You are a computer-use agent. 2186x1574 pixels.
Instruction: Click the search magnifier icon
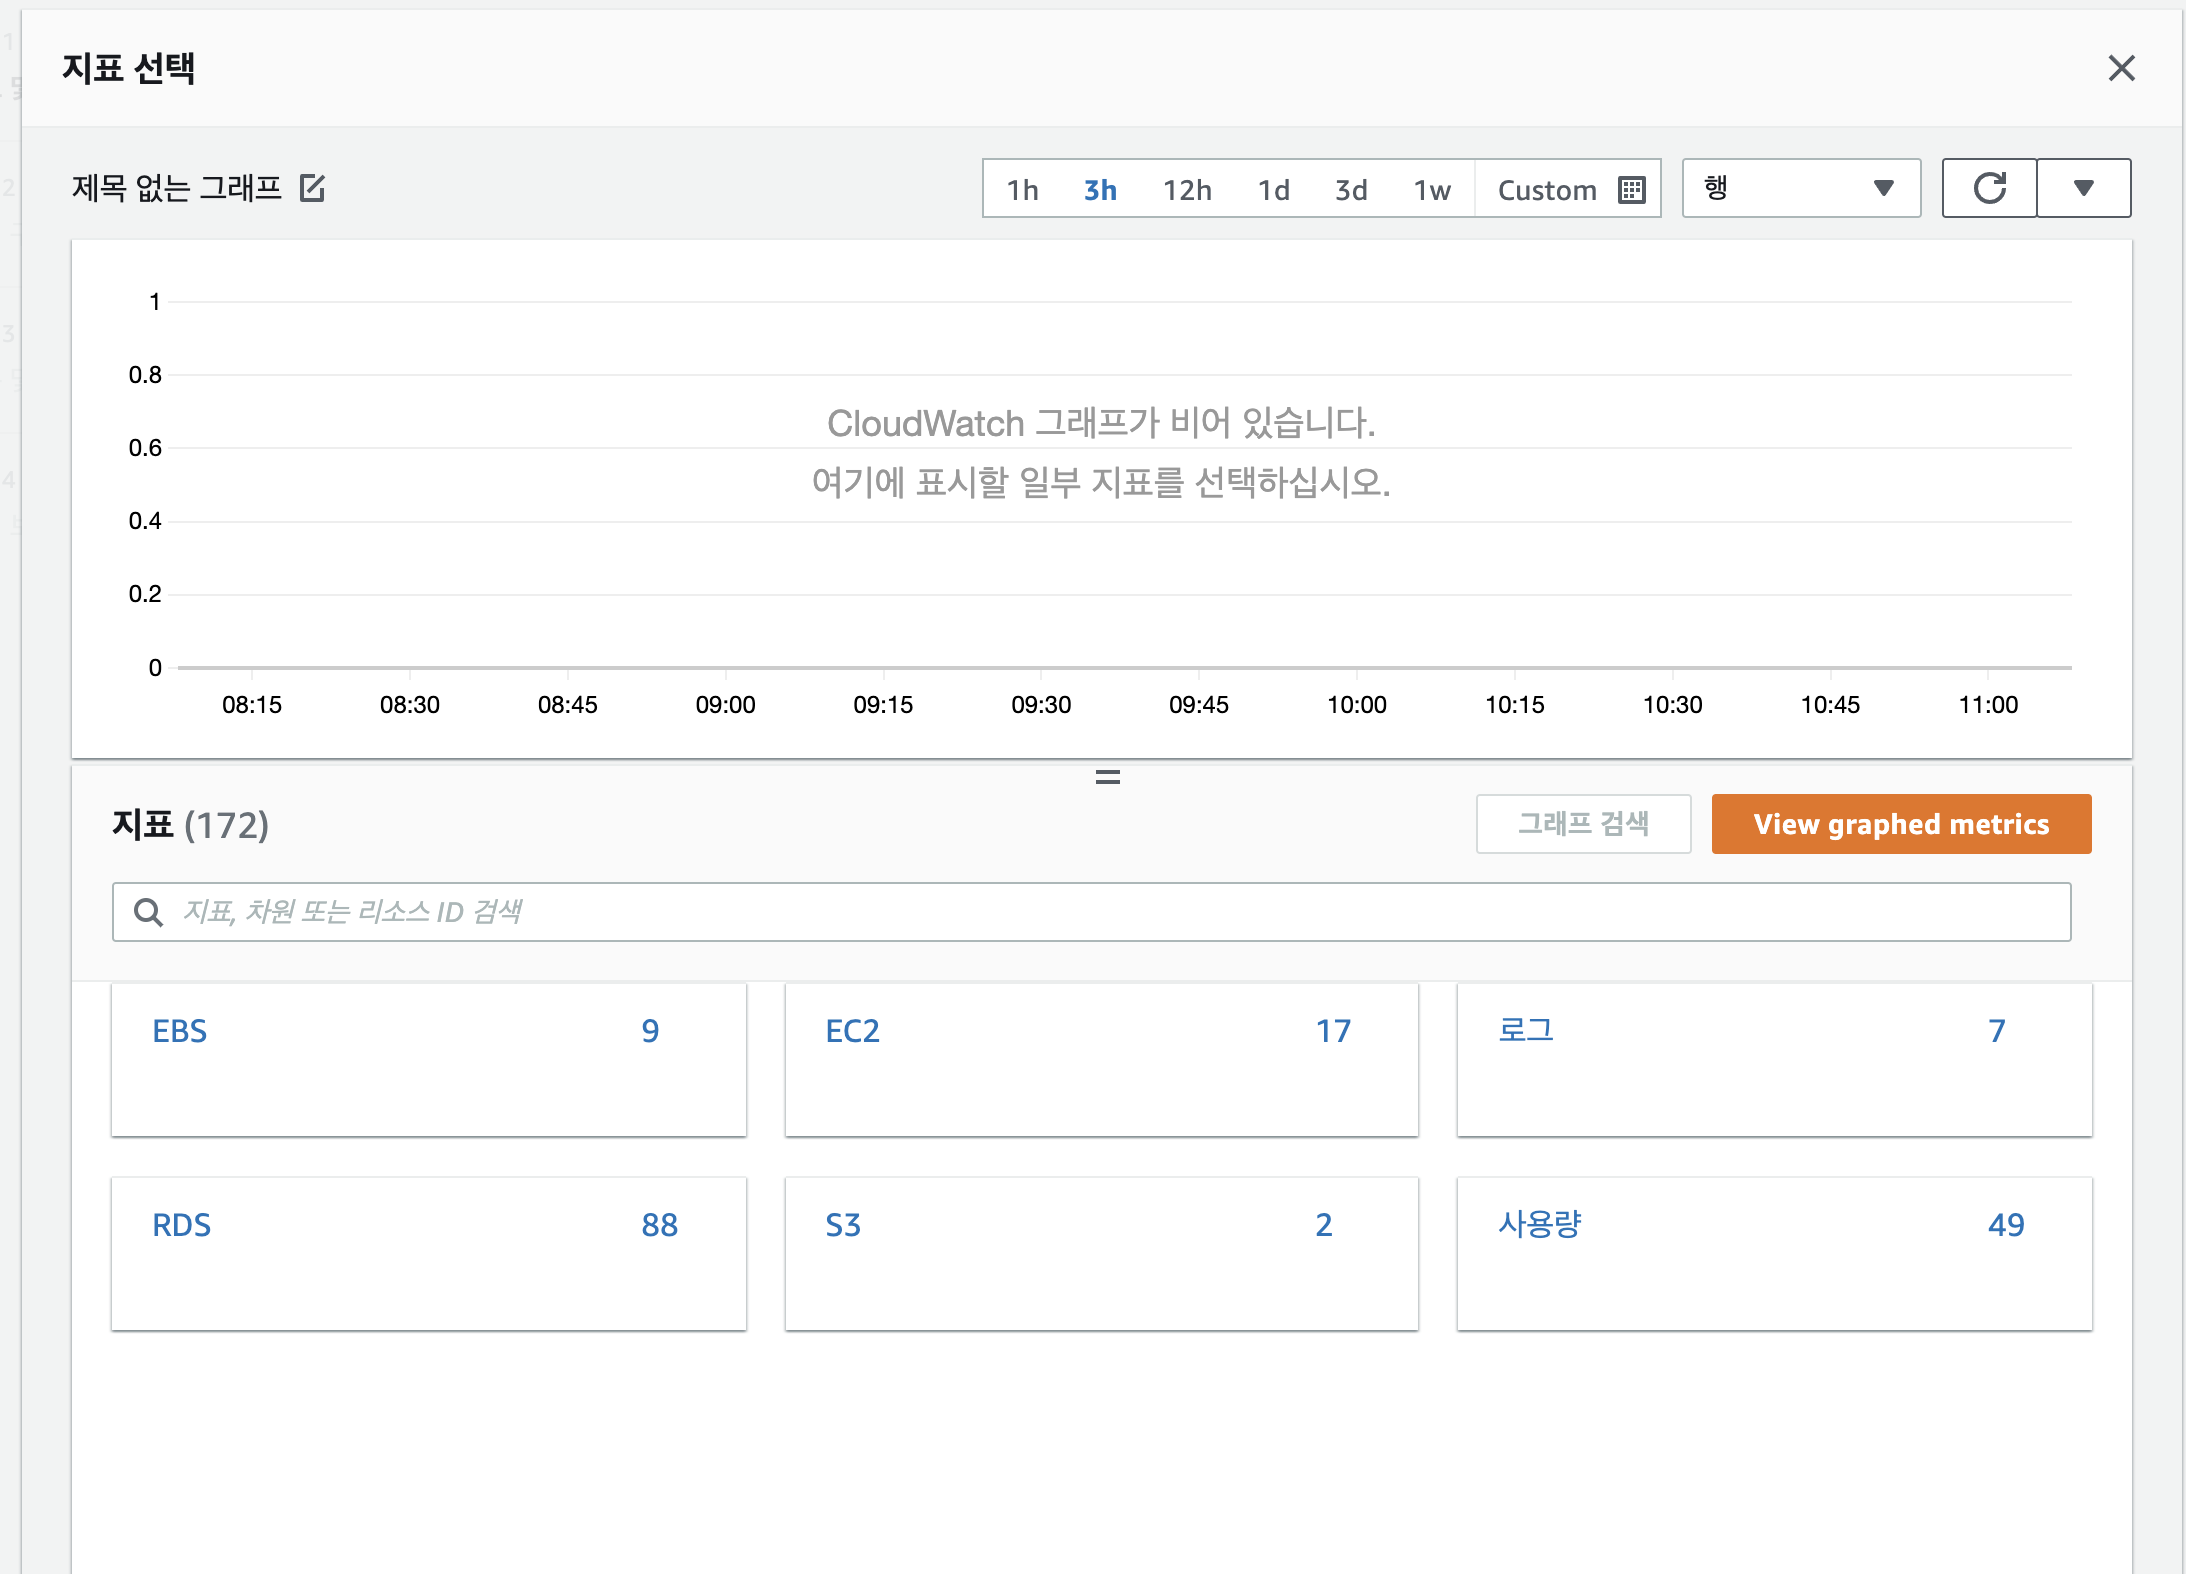click(x=149, y=912)
